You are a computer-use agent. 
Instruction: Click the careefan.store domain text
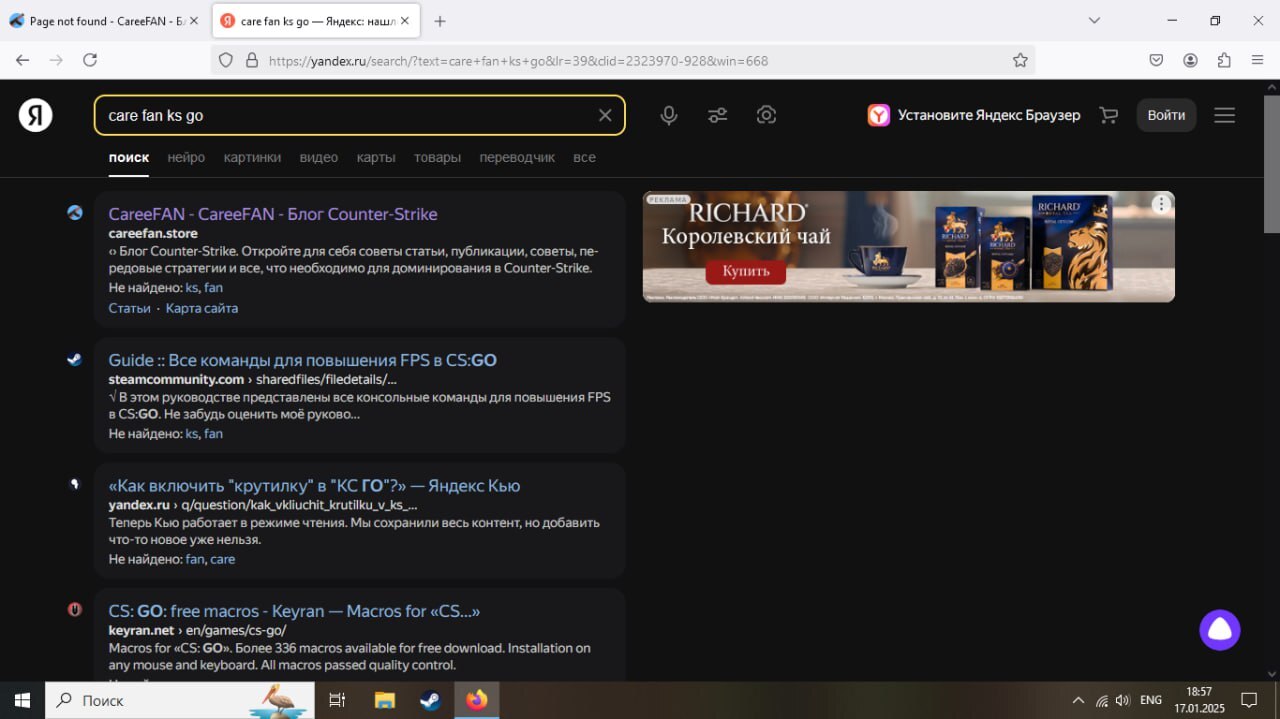(153, 233)
